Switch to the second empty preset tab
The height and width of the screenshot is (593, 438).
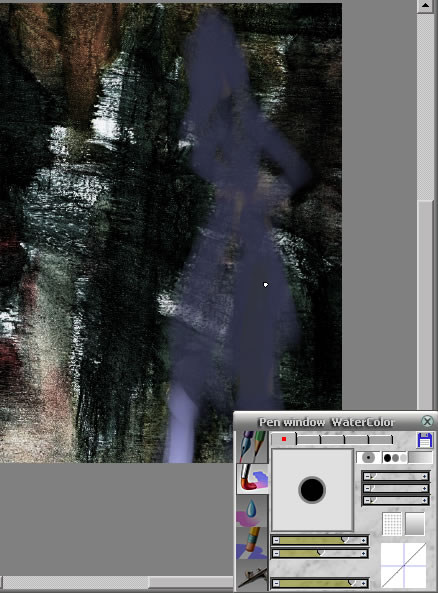coord(308,439)
